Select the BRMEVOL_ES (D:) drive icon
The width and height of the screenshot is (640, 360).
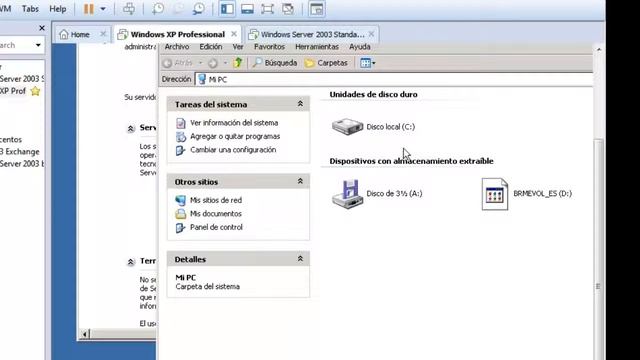point(495,194)
